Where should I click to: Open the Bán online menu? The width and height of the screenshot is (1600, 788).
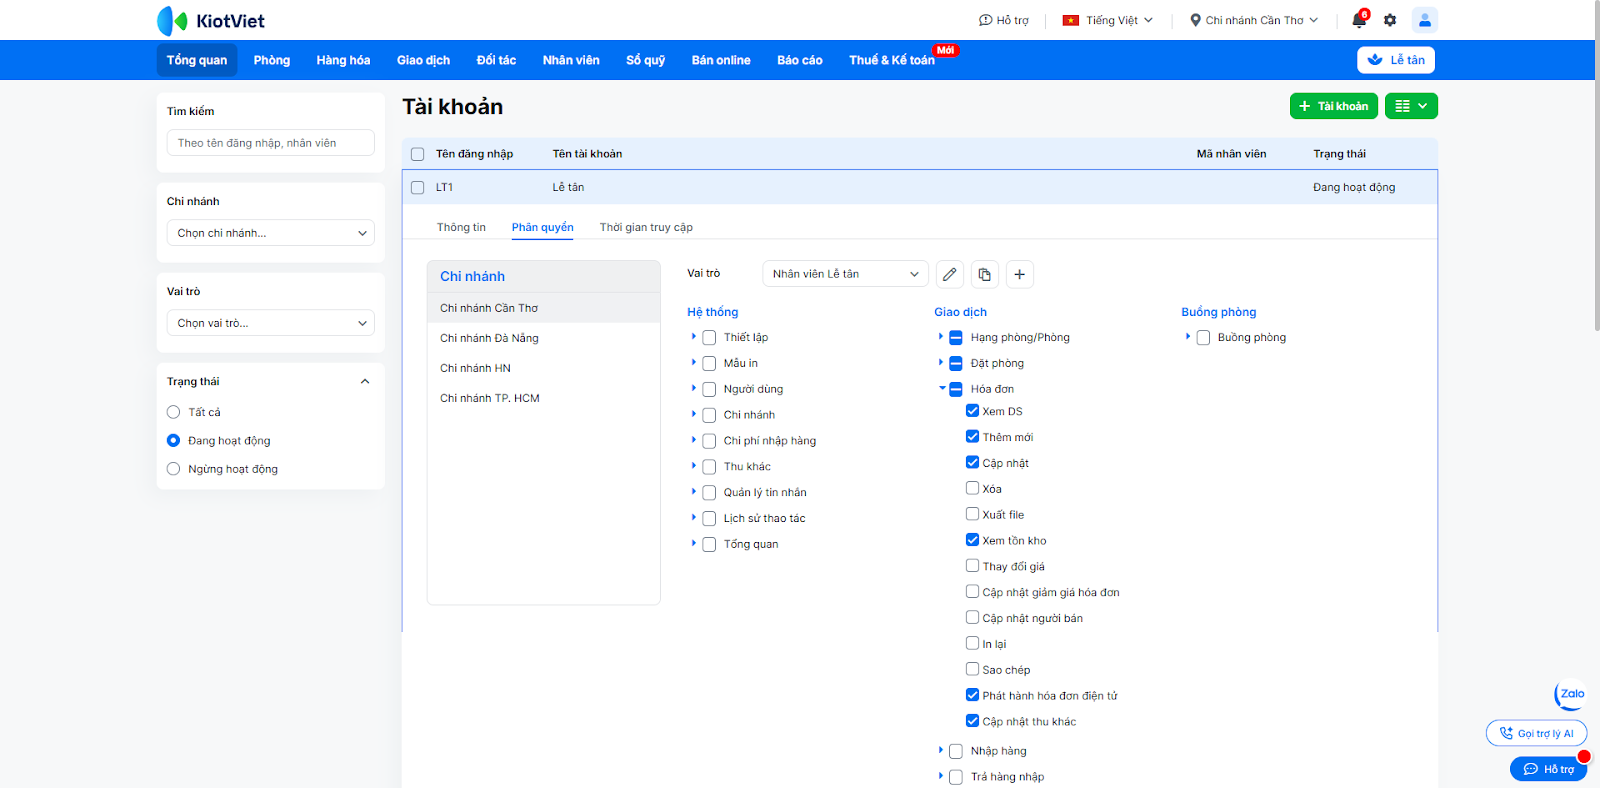[x=721, y=60]
